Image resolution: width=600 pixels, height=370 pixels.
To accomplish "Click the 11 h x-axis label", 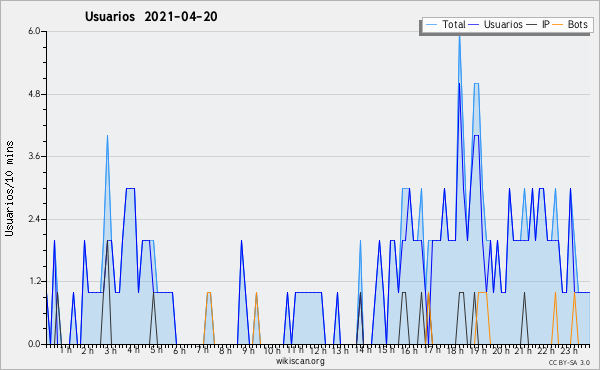I will tap(295, 350).
